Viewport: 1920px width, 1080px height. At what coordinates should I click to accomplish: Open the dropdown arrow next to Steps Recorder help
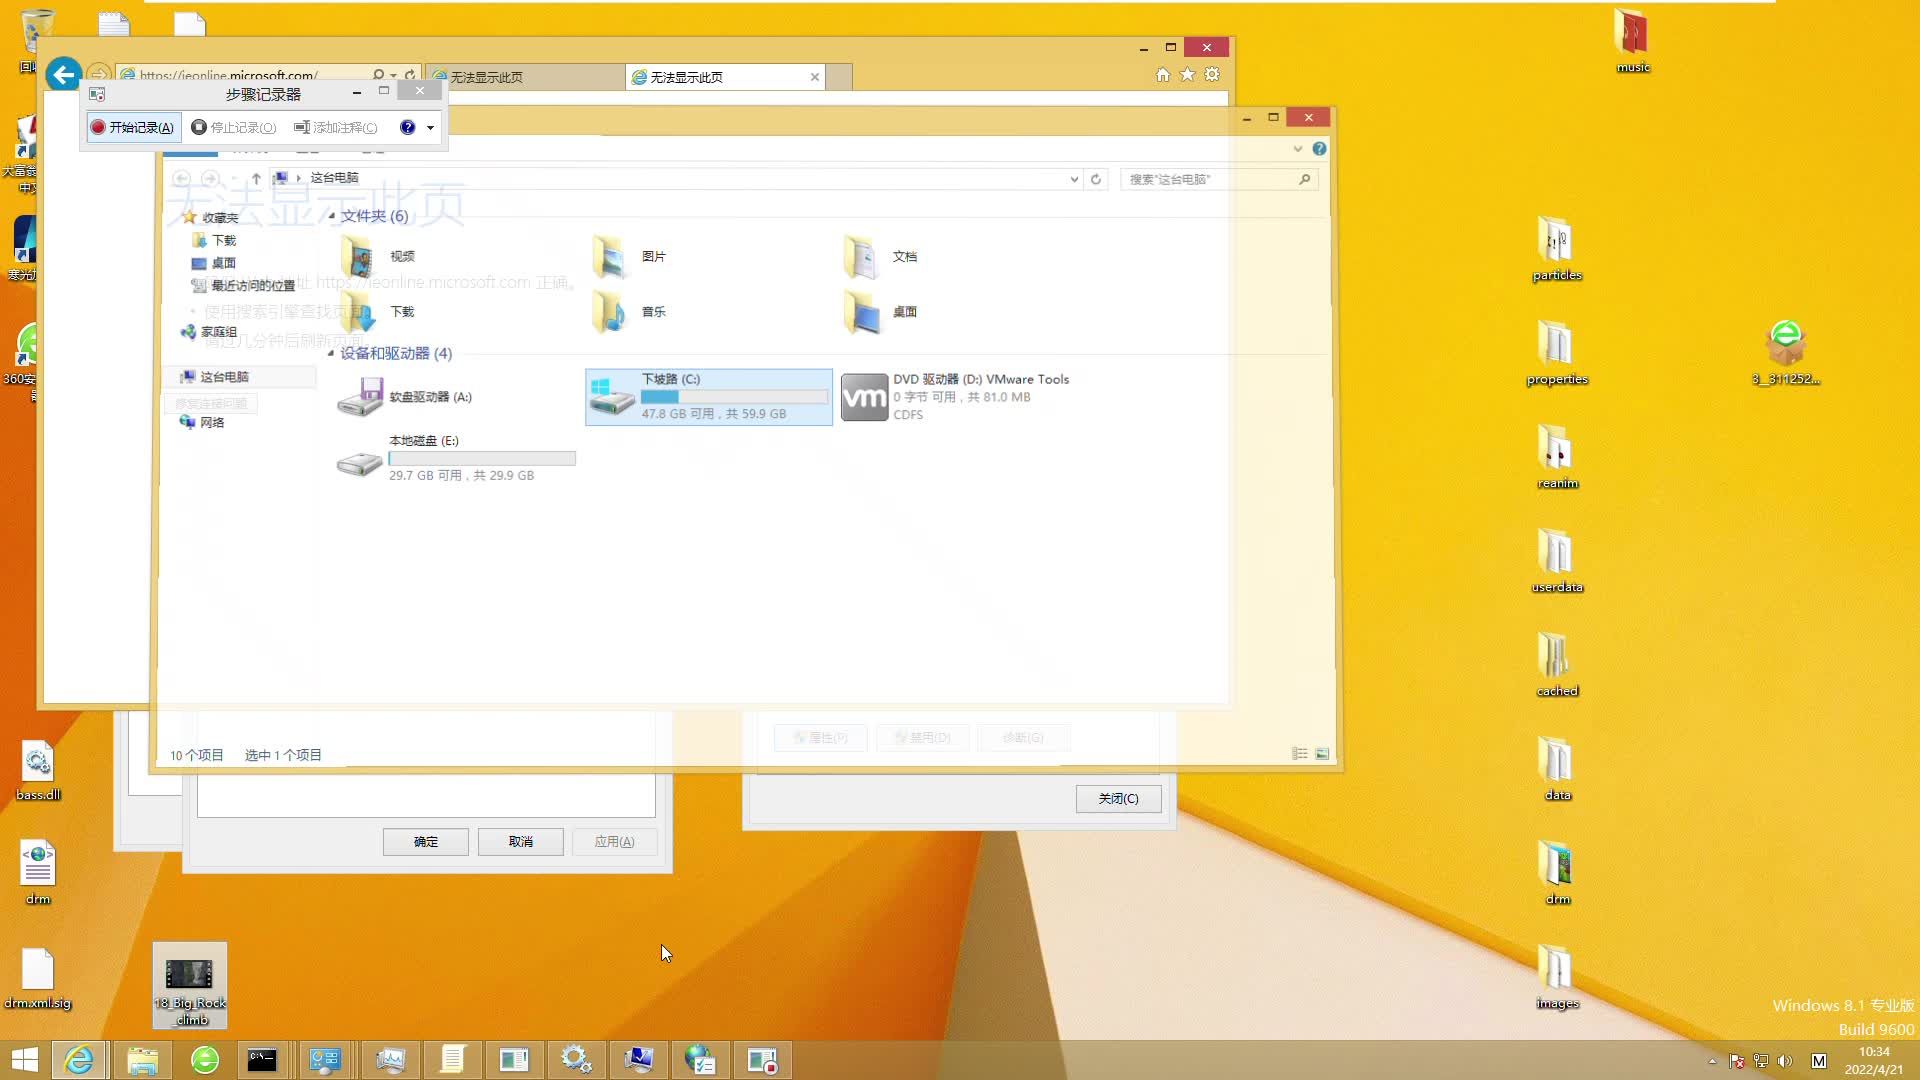tap(430, 128)
